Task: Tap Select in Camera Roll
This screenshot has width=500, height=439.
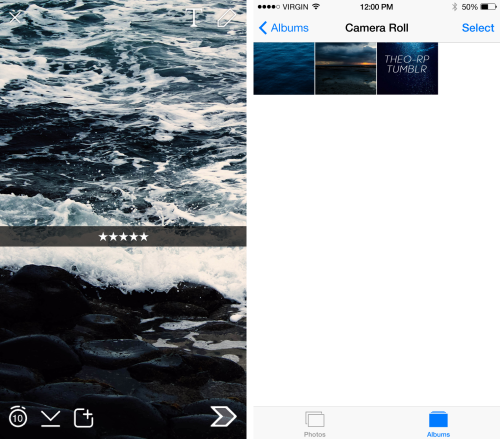Action: click(x=478, y=28)
